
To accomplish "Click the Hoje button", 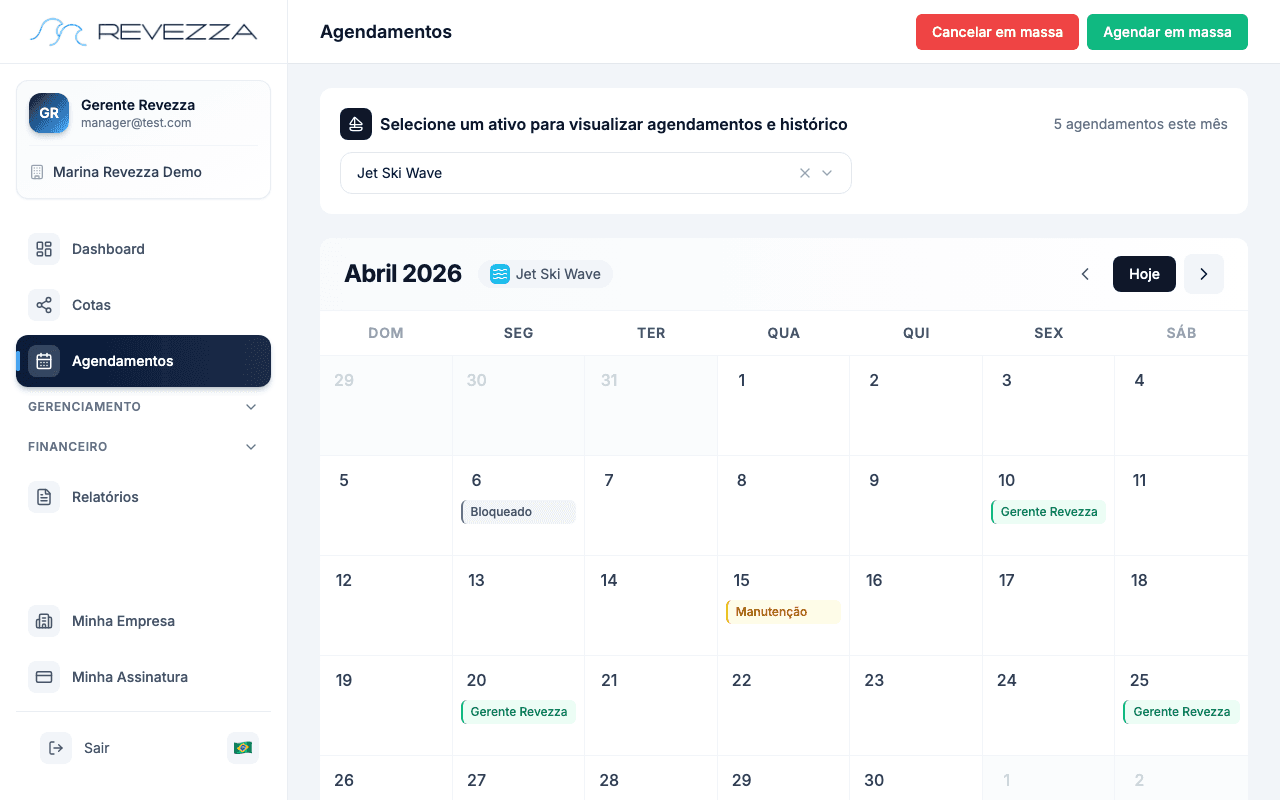I will 1144,274.
